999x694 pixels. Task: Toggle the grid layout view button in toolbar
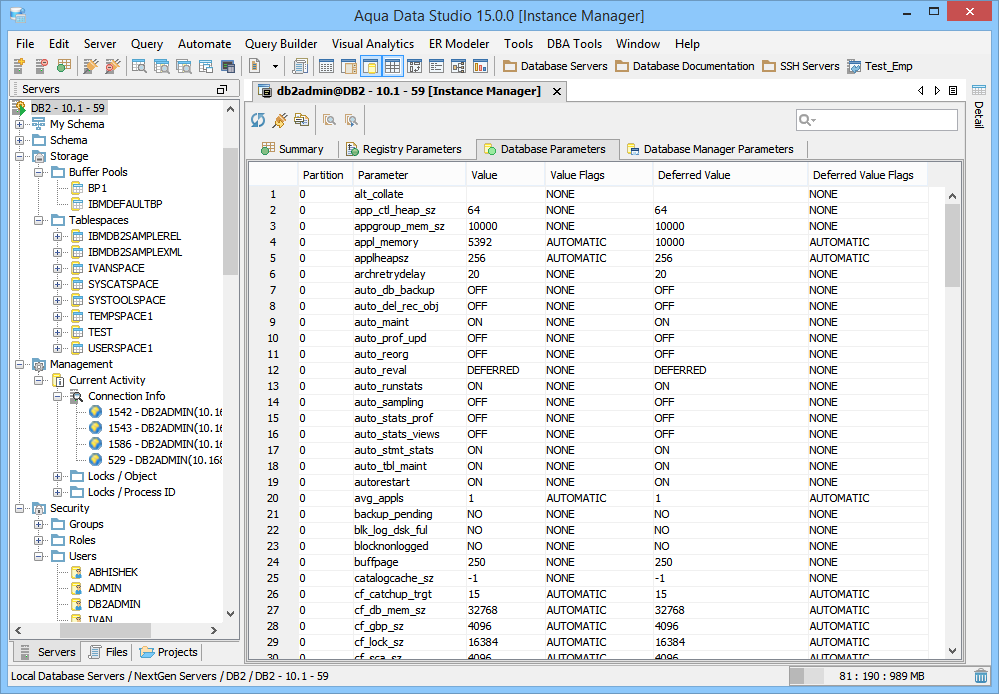393,67
